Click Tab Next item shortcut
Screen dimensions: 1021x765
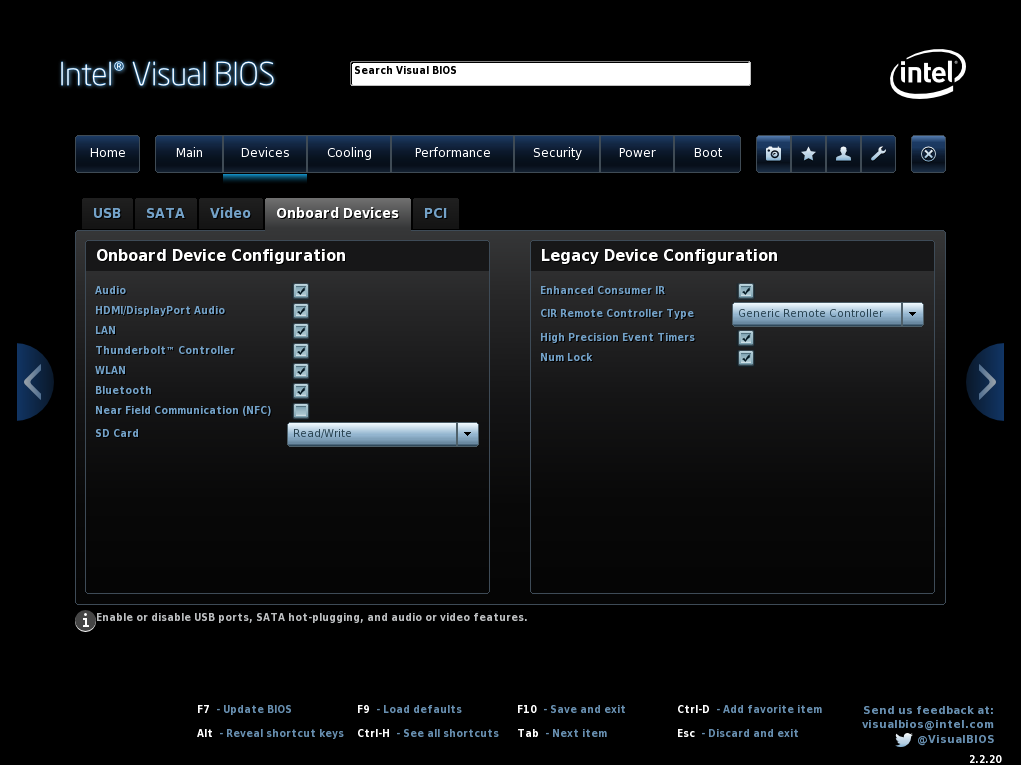coord(563,734)
